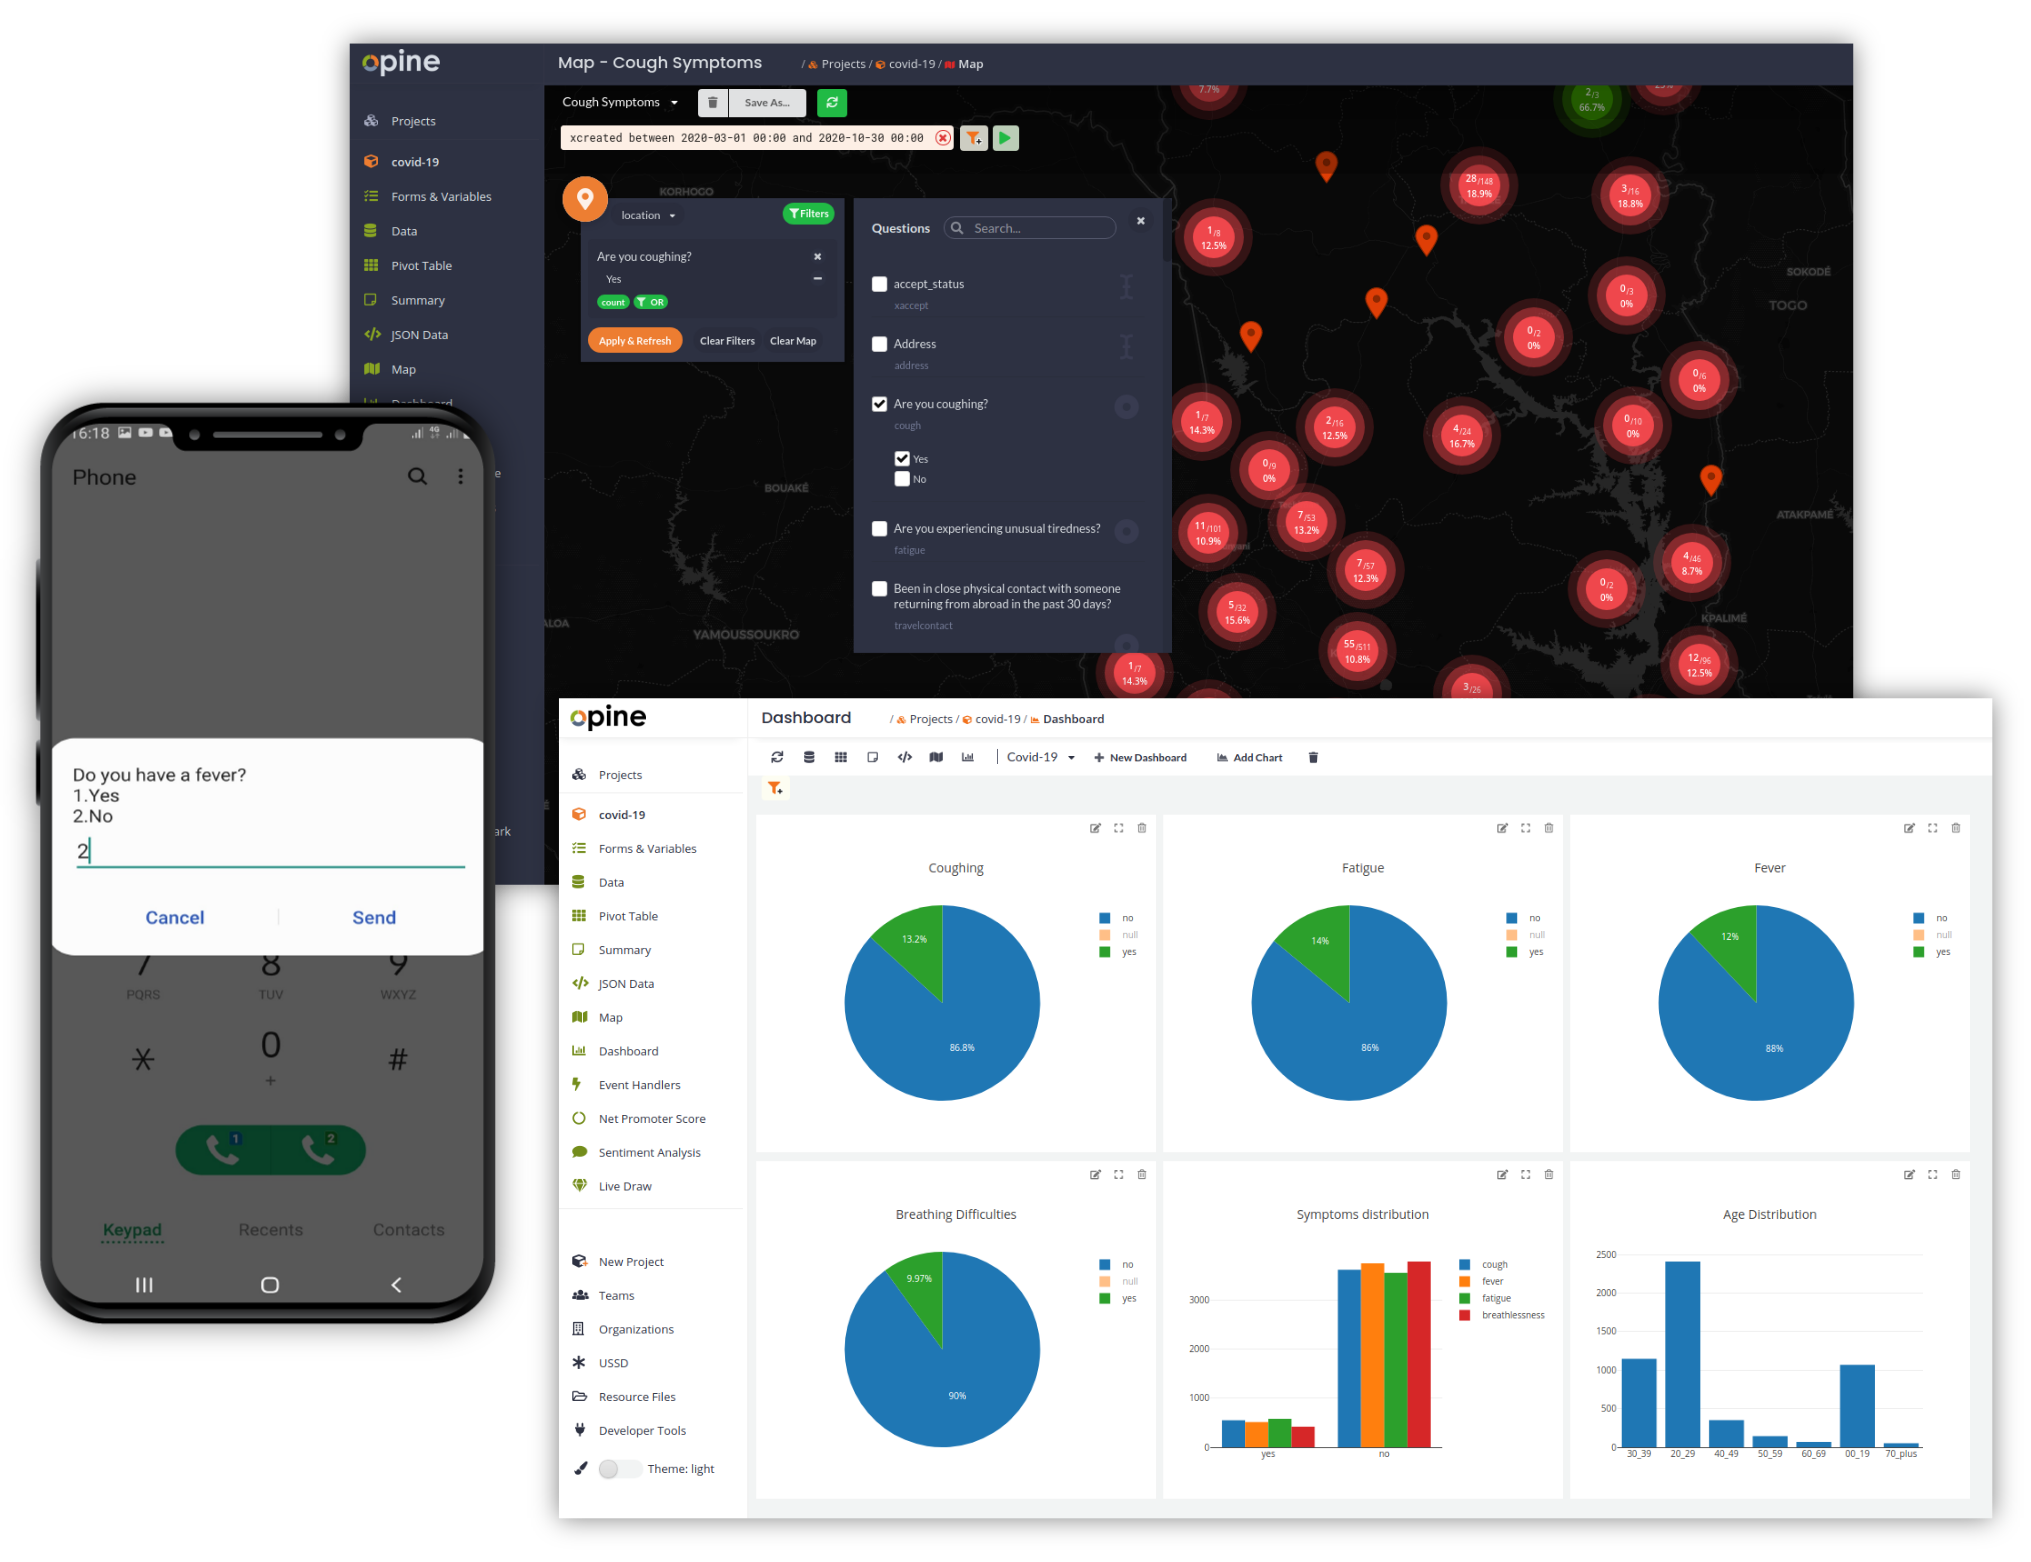The height and width of the screenshot is (1562, 2031).
Task: Switch to the Recents tab on phone
Action: [270, 1230]
